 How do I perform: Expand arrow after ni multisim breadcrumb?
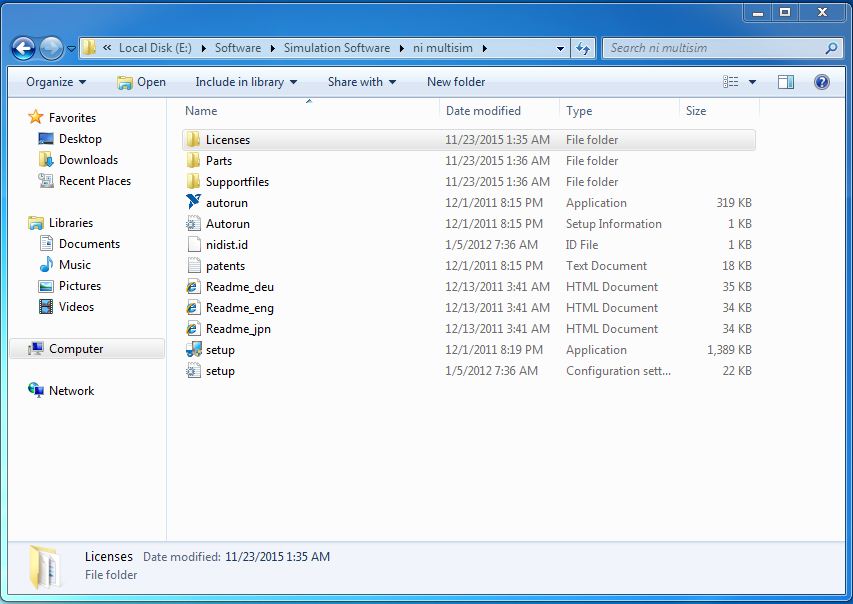pos(484,48)
